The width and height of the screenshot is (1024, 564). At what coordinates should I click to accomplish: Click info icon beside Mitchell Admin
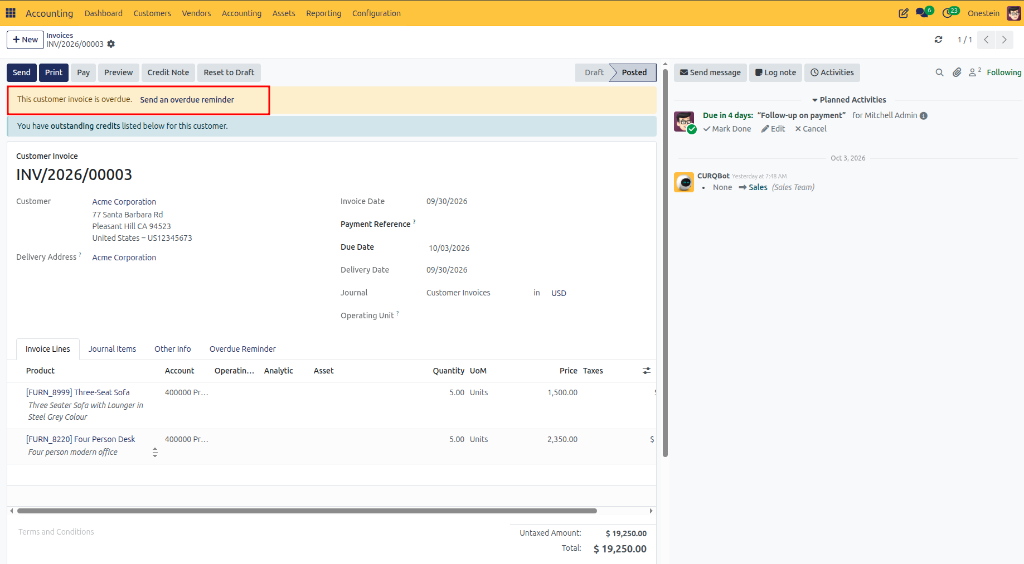pyautogui.click(x=923, y=116)
